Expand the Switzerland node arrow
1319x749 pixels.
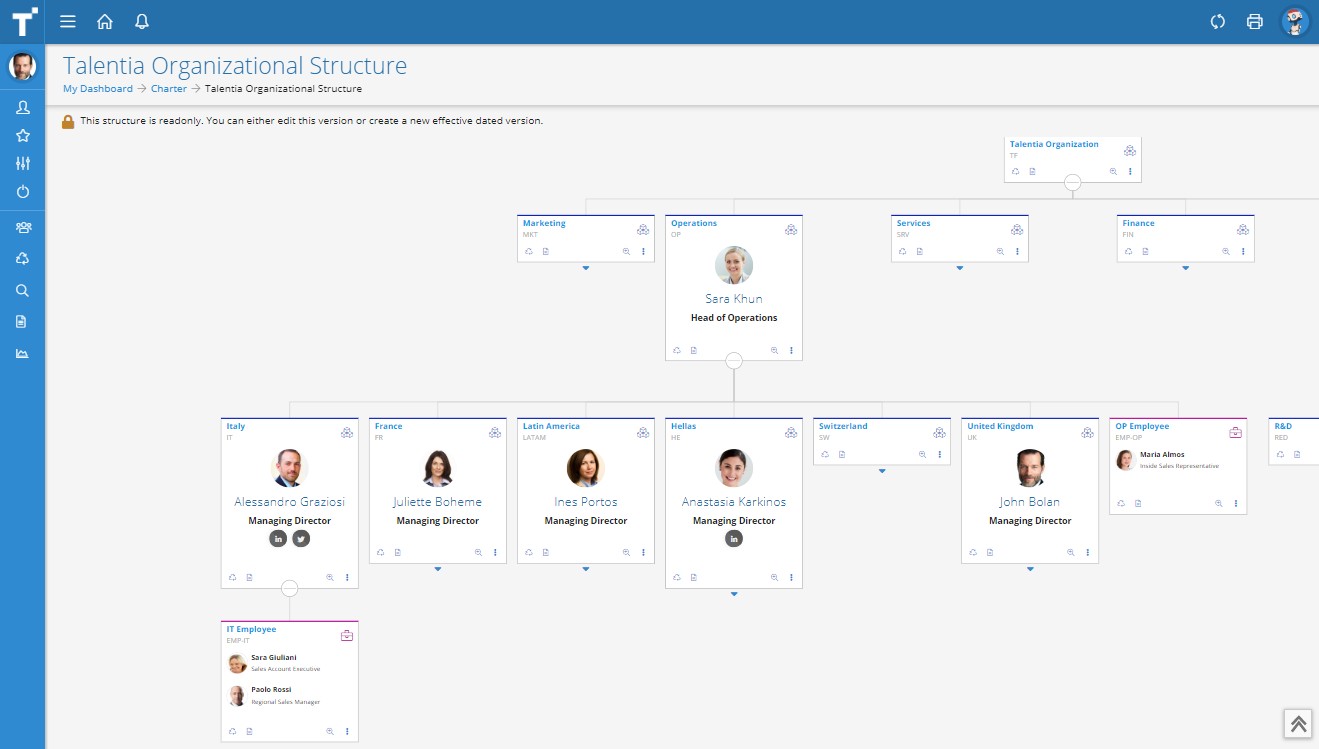click(x=882, y=471)
